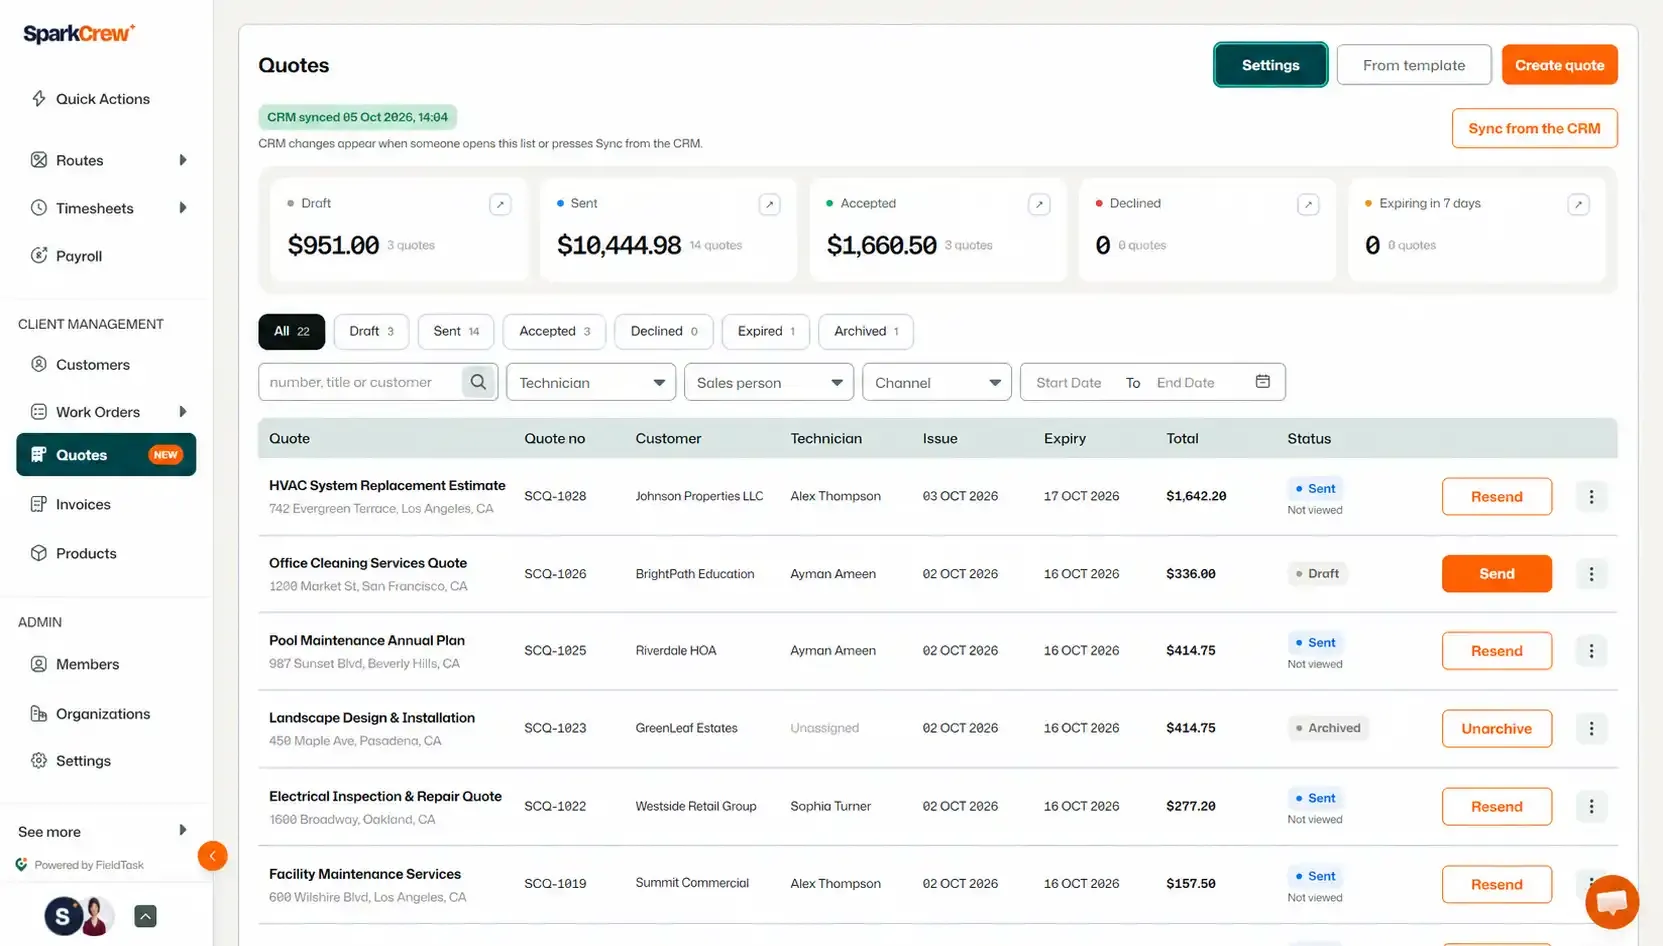The image size is (1663, 946).
Task: Open the Expiring in 7 days arrow icon
Action: click(x=1578, y=204)
